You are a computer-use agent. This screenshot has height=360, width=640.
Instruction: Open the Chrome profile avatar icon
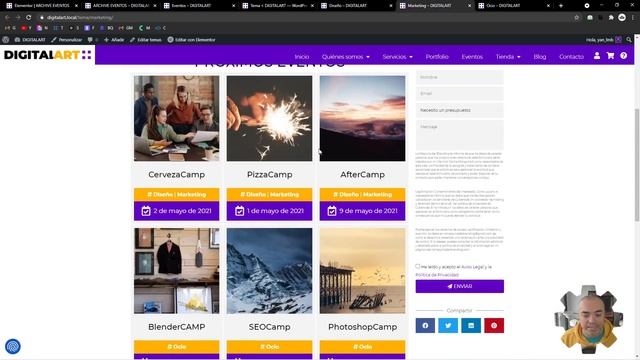point(622,18)
